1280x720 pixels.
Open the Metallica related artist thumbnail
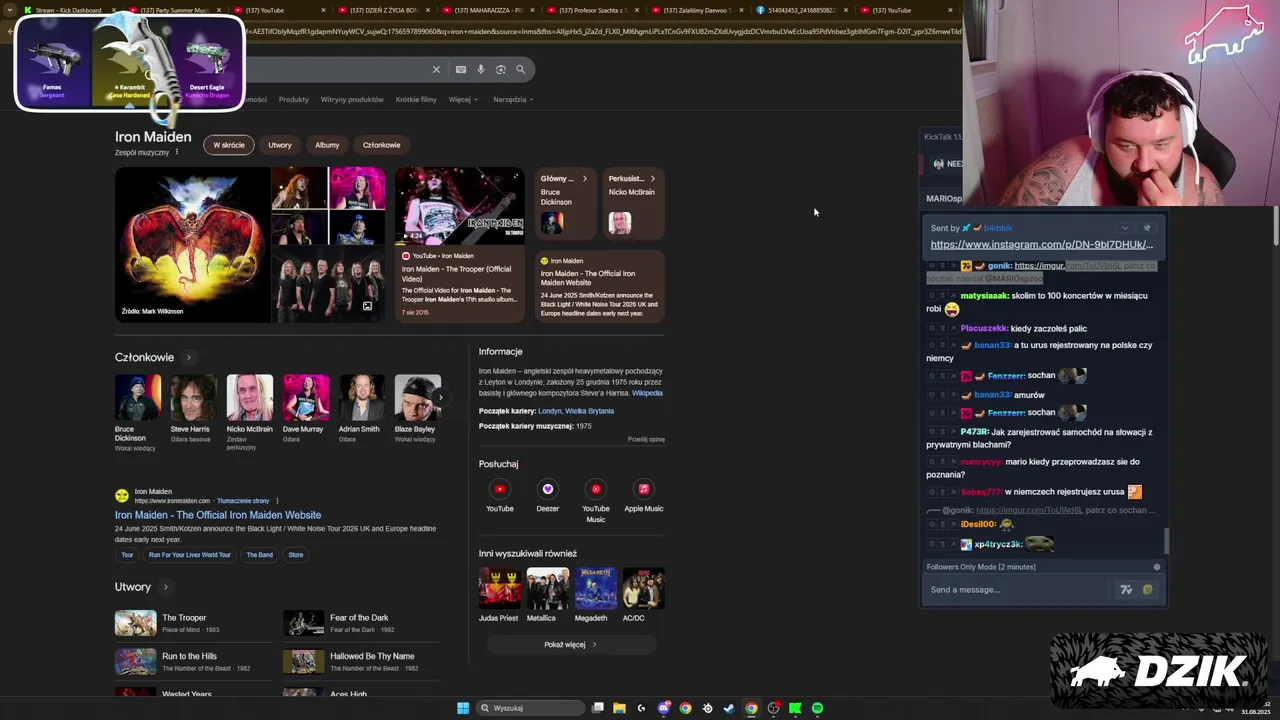[547, 595]
